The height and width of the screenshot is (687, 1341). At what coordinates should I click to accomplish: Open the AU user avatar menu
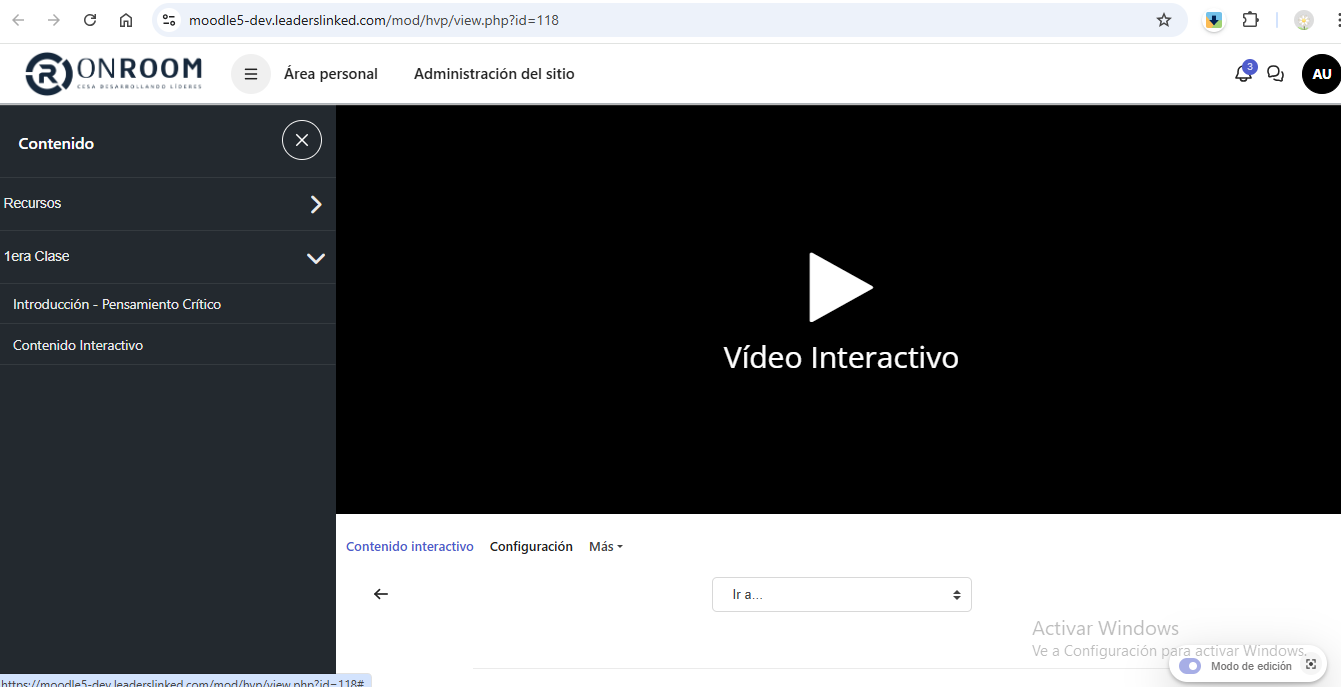(x=1321, y=74)
